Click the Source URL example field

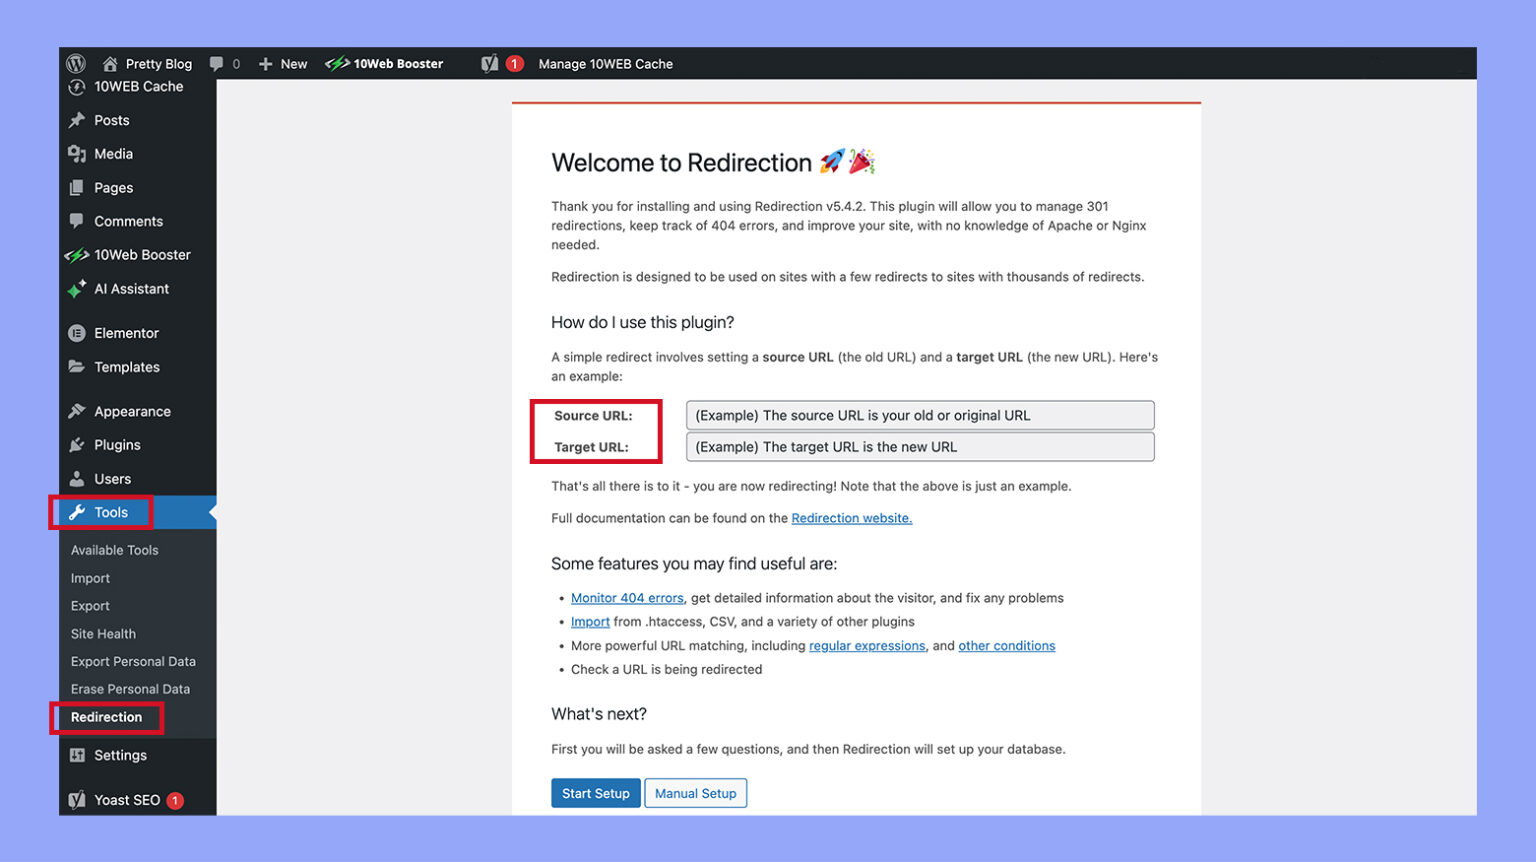pyautogui.click(x=918, y=415)
